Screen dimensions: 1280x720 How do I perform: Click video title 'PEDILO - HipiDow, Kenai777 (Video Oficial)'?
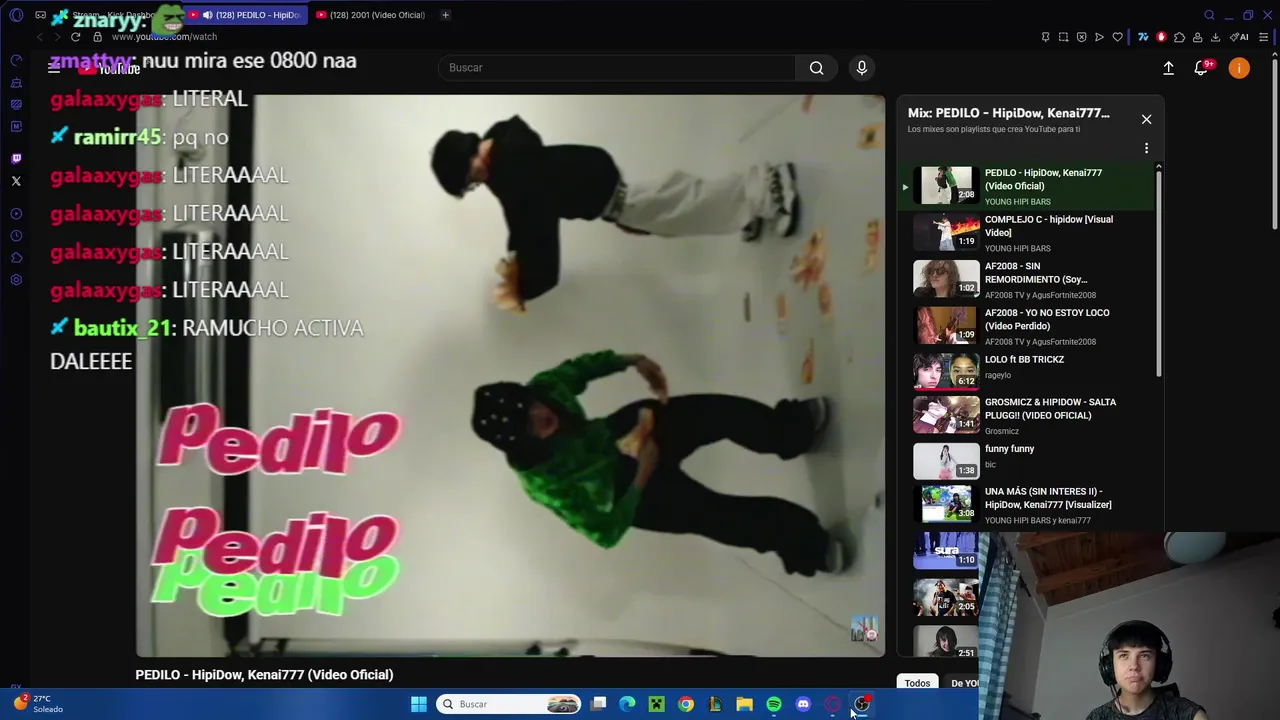(x=264, y=675)
